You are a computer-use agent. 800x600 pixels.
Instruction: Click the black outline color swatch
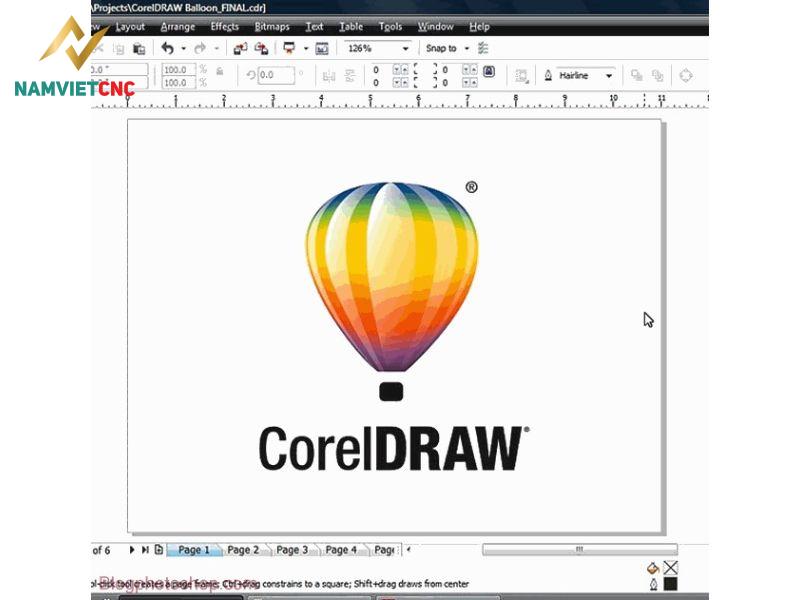[x=670, y=584]
